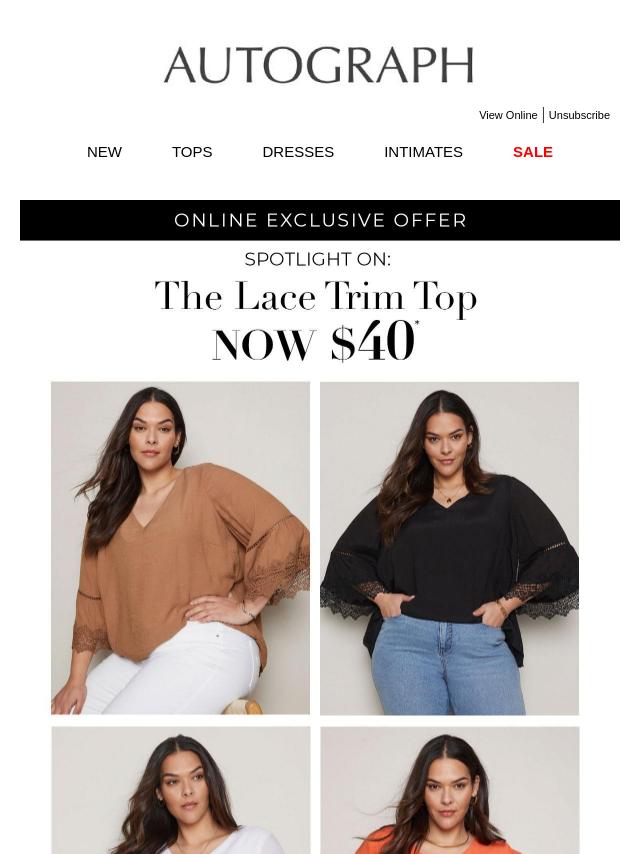Select the DRESSES category
Screen dimensions: 640x854
tap(298, 152)
